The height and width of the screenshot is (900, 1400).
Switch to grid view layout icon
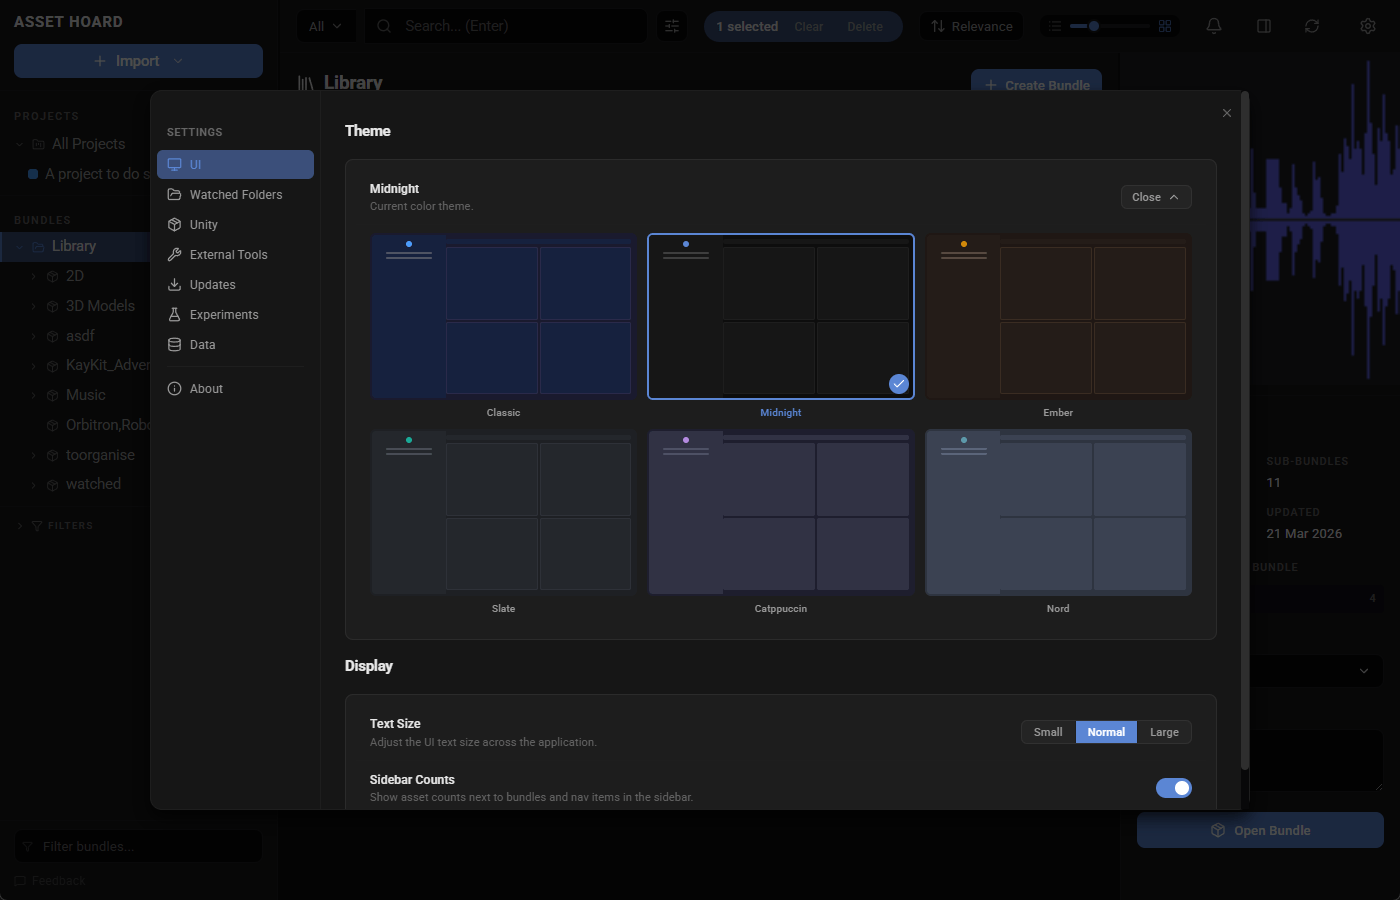pos(1164,26)
